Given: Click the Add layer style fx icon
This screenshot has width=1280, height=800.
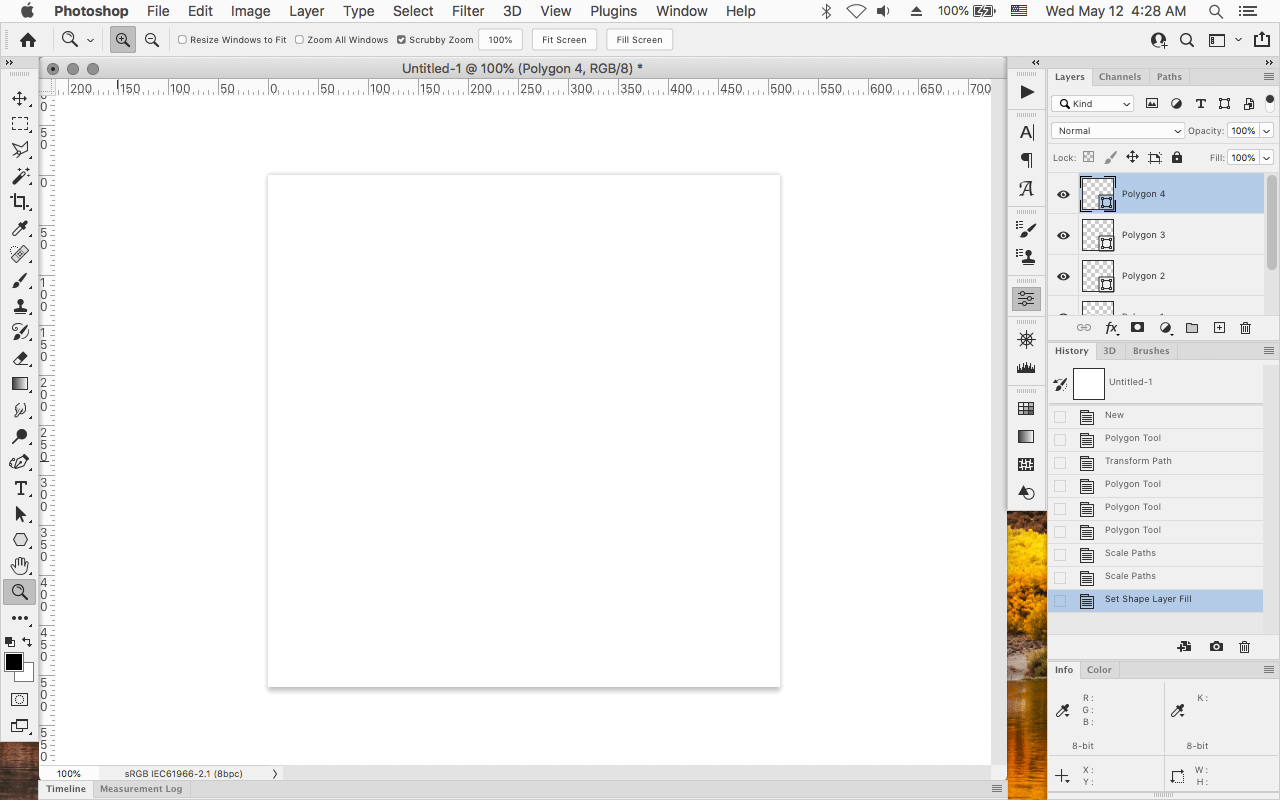Looking at the screenshot, I should pyautogui.click(x=1111, y=327).
